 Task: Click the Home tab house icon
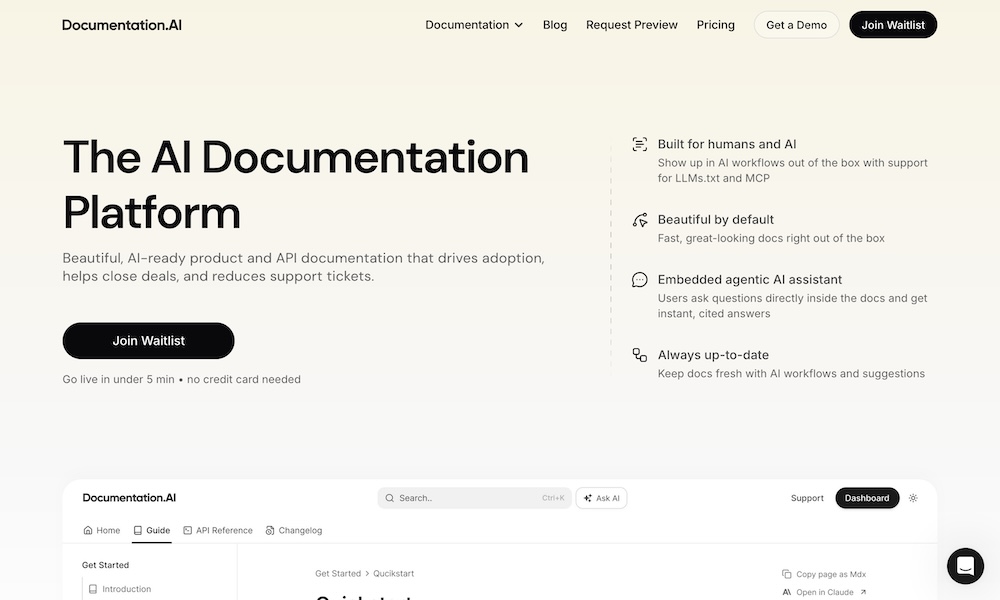pos(86,530)
